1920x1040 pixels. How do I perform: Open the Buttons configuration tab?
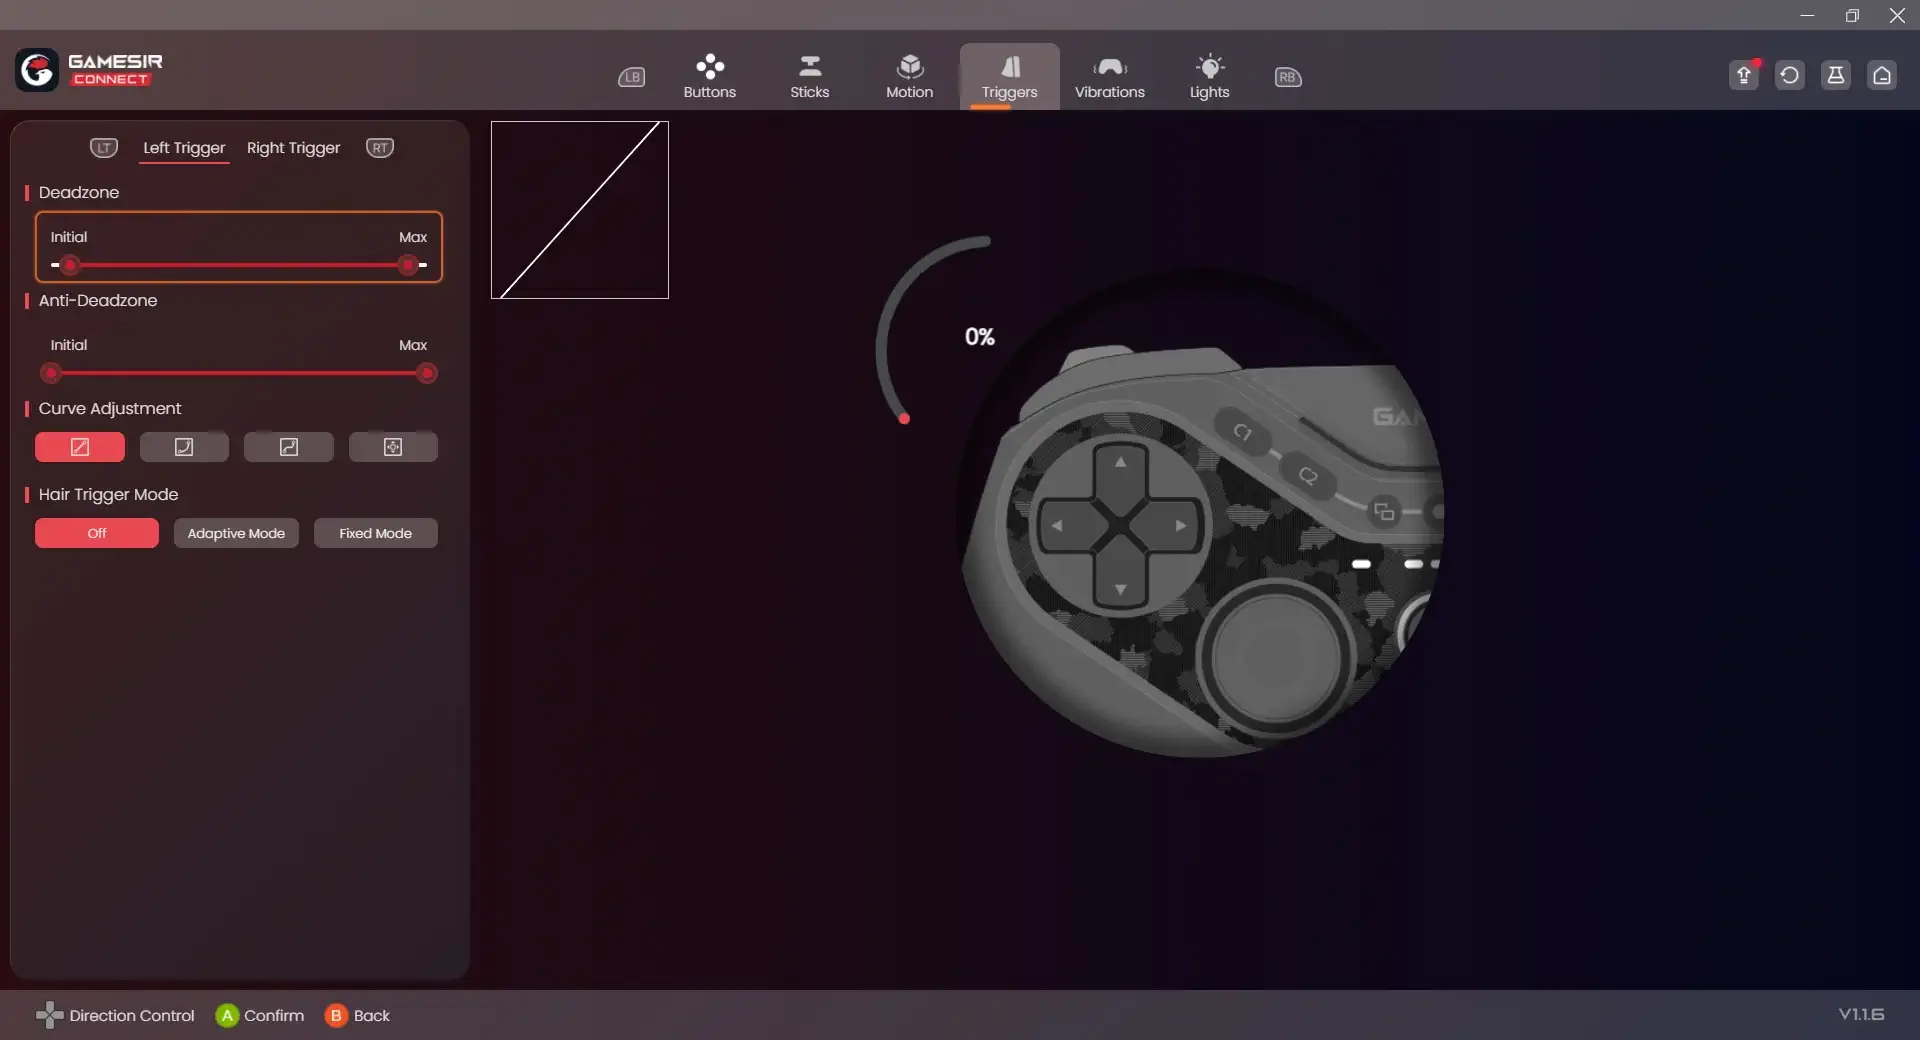click(709, 77)
